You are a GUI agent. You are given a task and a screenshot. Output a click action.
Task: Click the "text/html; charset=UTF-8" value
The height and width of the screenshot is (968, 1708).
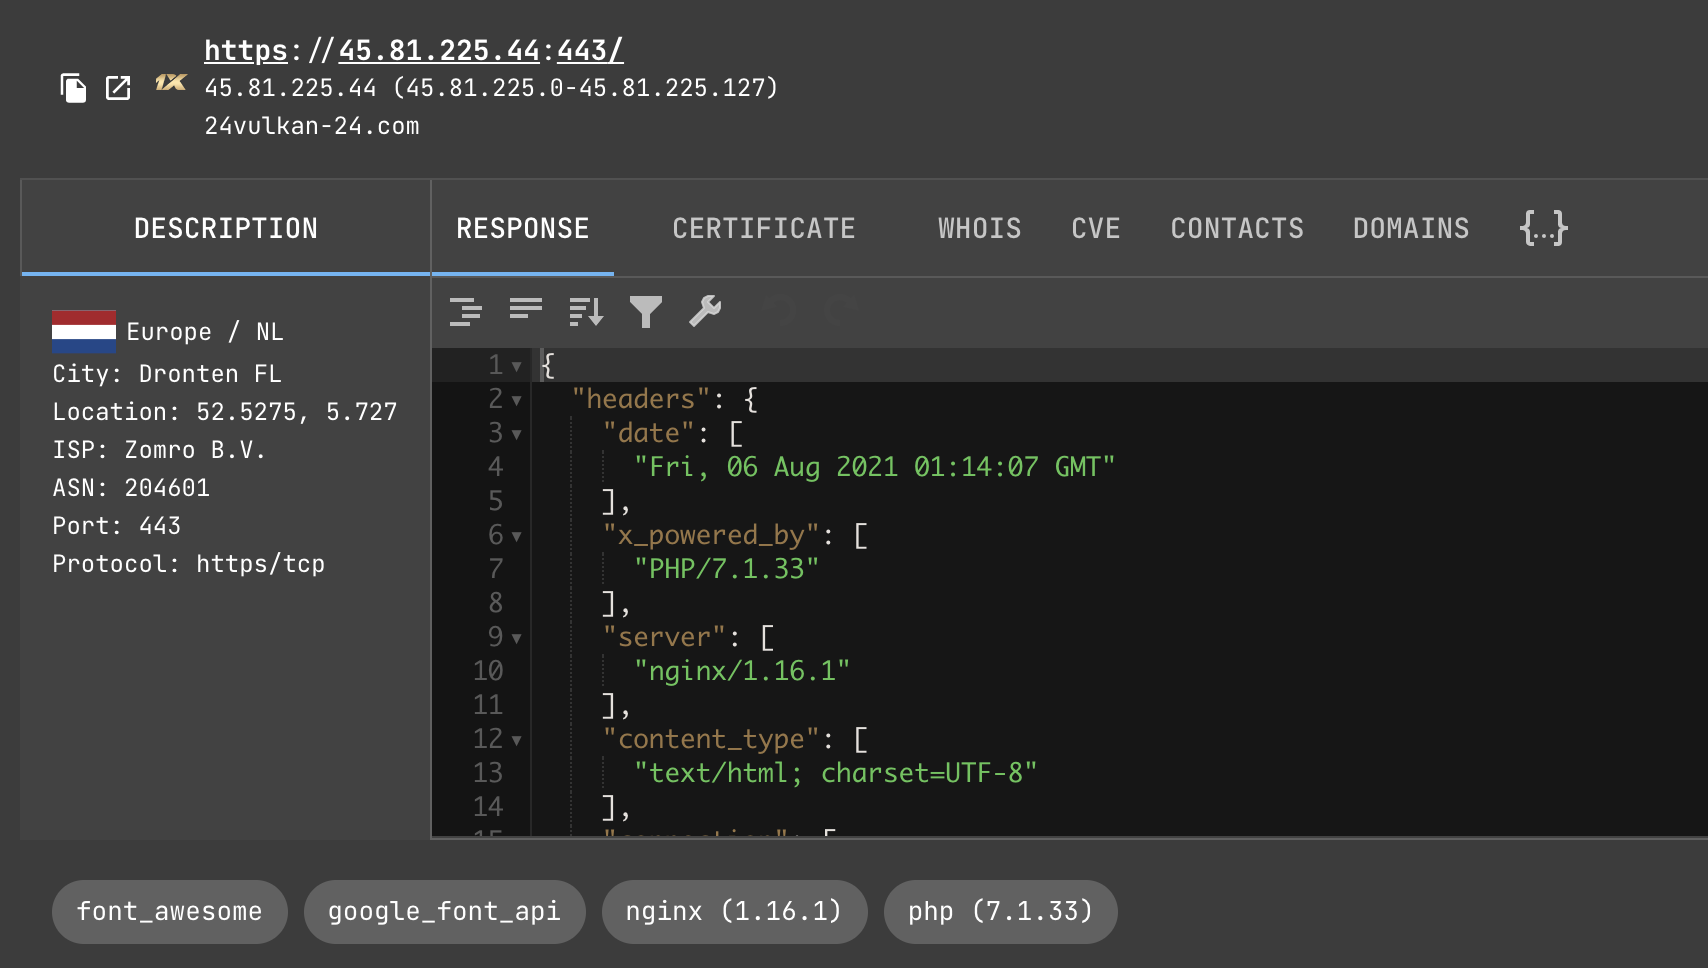click(836, 773)
